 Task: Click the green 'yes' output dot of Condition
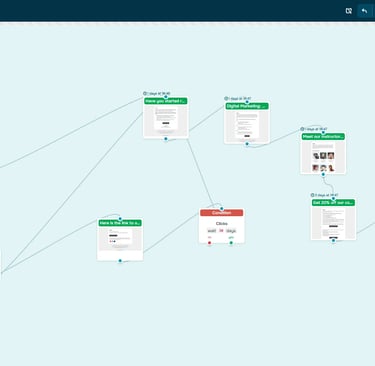[231, 243]
